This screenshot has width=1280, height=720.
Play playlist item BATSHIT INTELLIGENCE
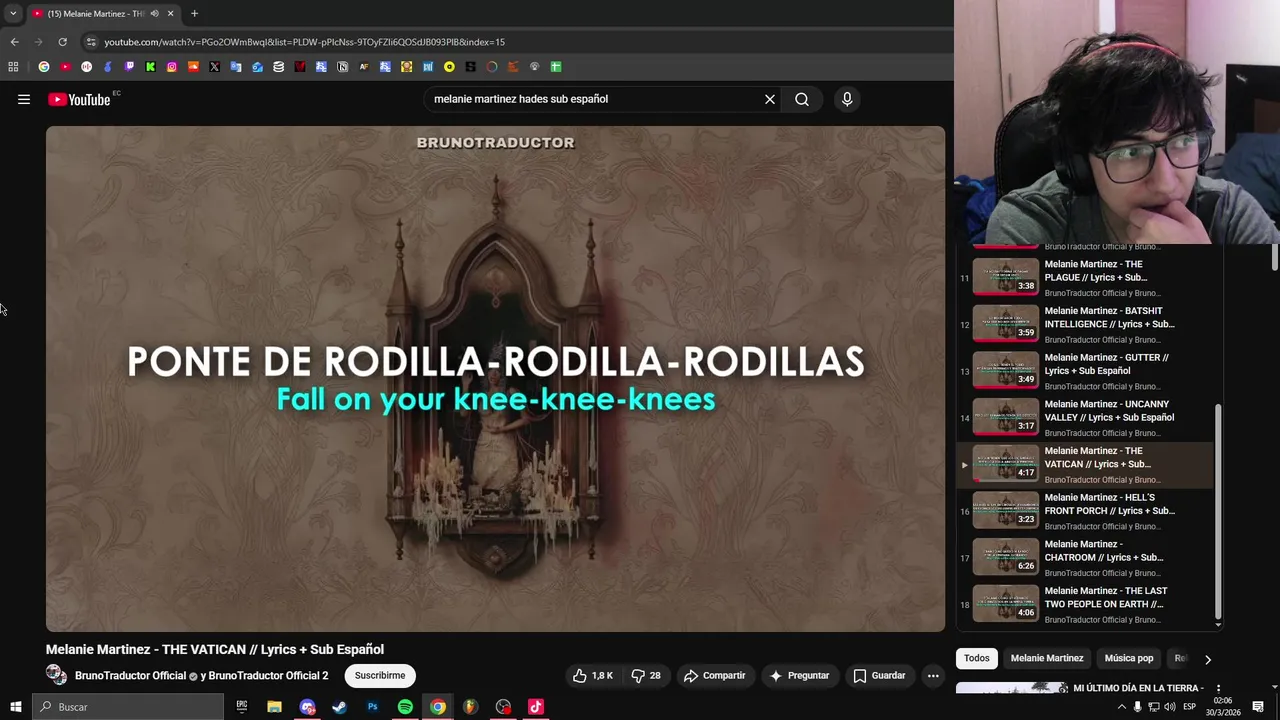click(1085, 324)
